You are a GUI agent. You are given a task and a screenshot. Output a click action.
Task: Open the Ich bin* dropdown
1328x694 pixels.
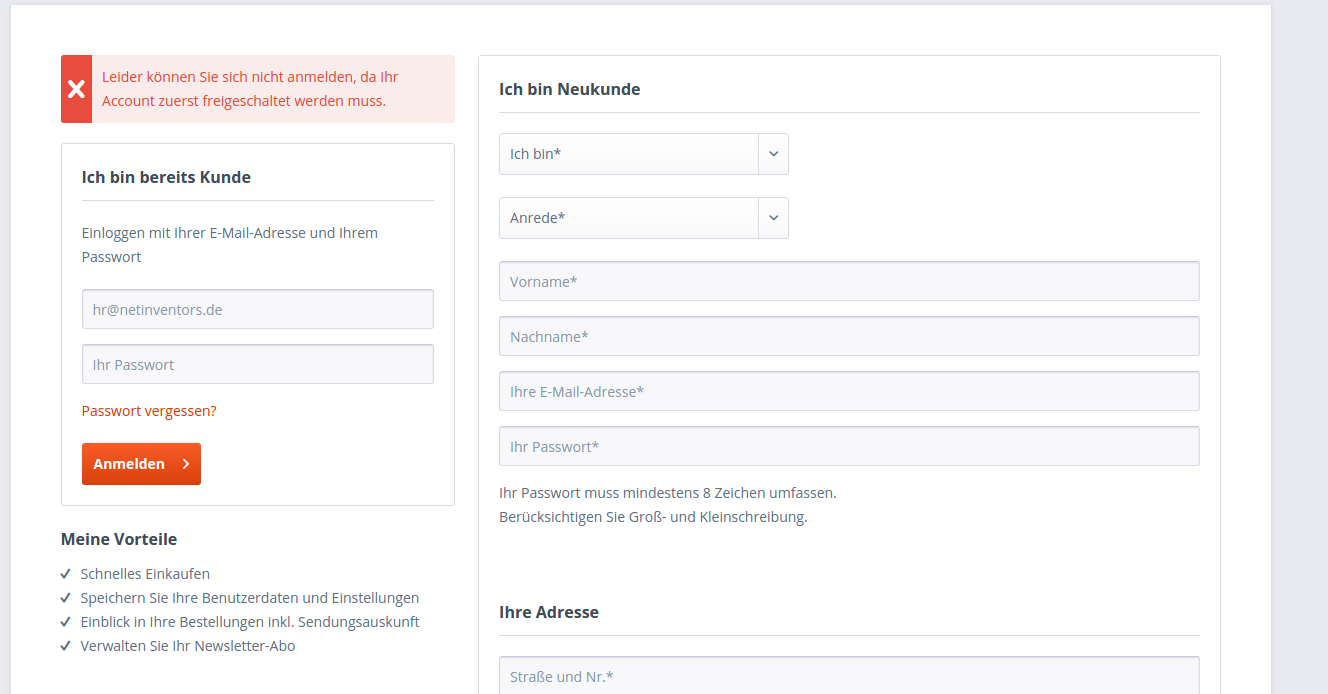[643, 154]
